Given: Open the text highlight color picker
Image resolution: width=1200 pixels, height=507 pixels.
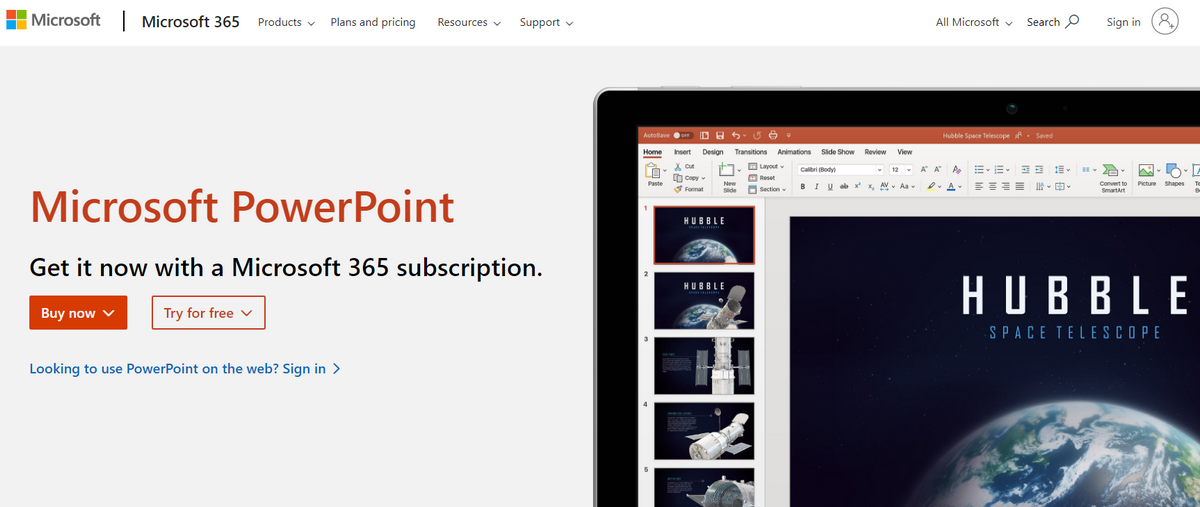Looking at the screenshot, I should point(933,186).
